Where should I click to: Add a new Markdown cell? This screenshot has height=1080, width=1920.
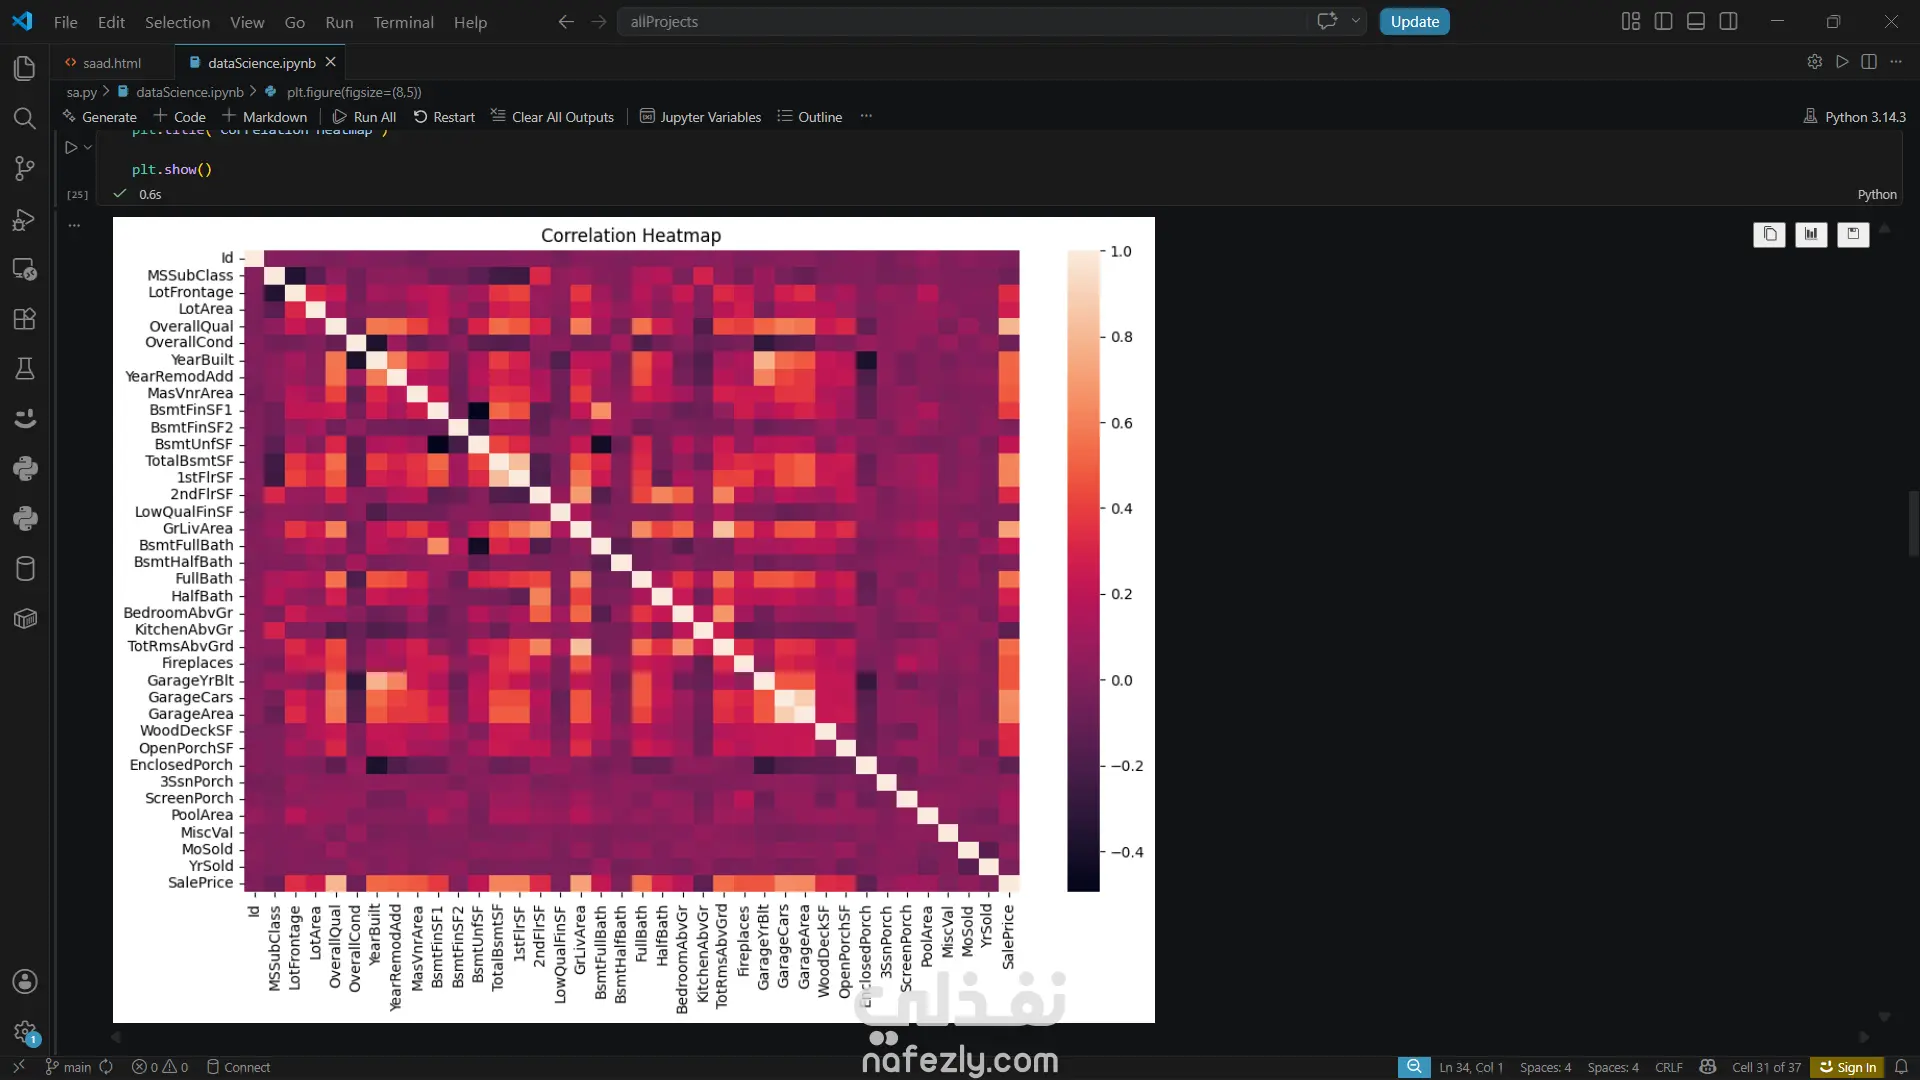click(x=265, y=117)
